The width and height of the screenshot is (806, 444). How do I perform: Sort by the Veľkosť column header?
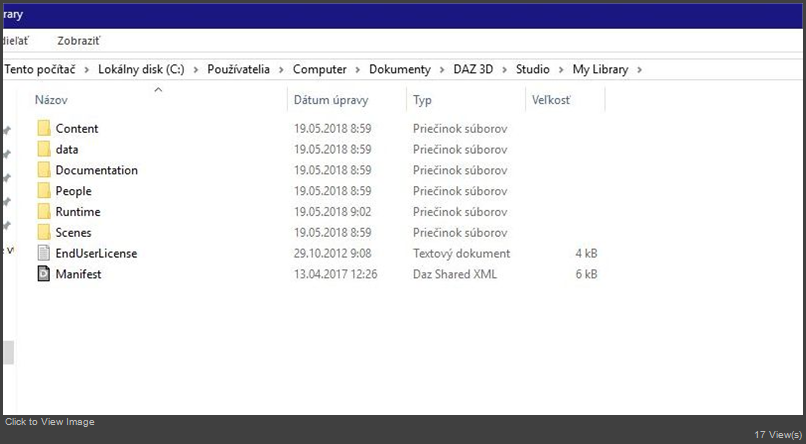[551, 100]
